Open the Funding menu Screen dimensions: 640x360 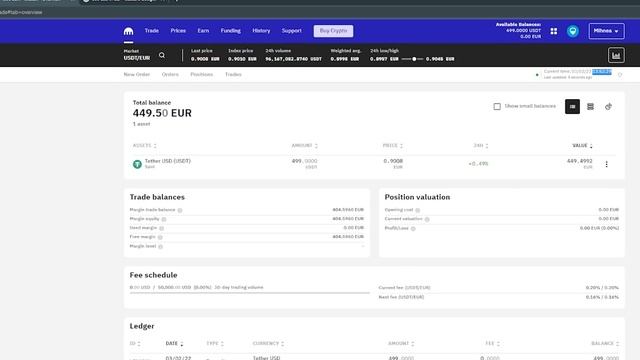(231, 31)
